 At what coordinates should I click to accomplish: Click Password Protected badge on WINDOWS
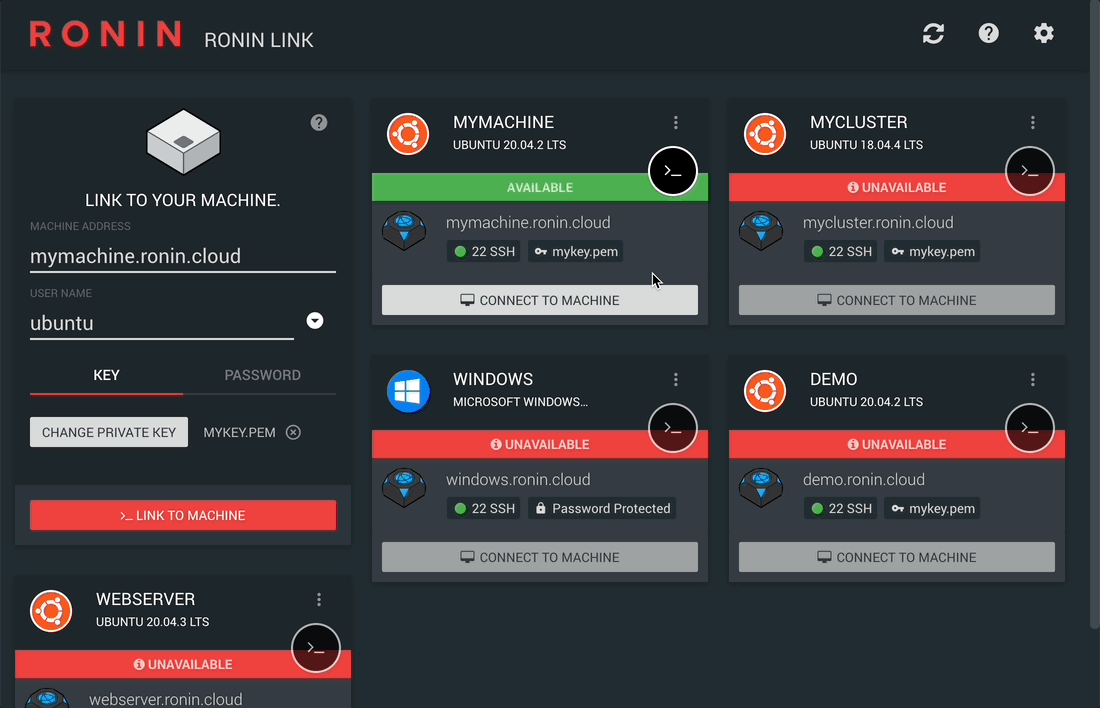[x=603, y=508]
